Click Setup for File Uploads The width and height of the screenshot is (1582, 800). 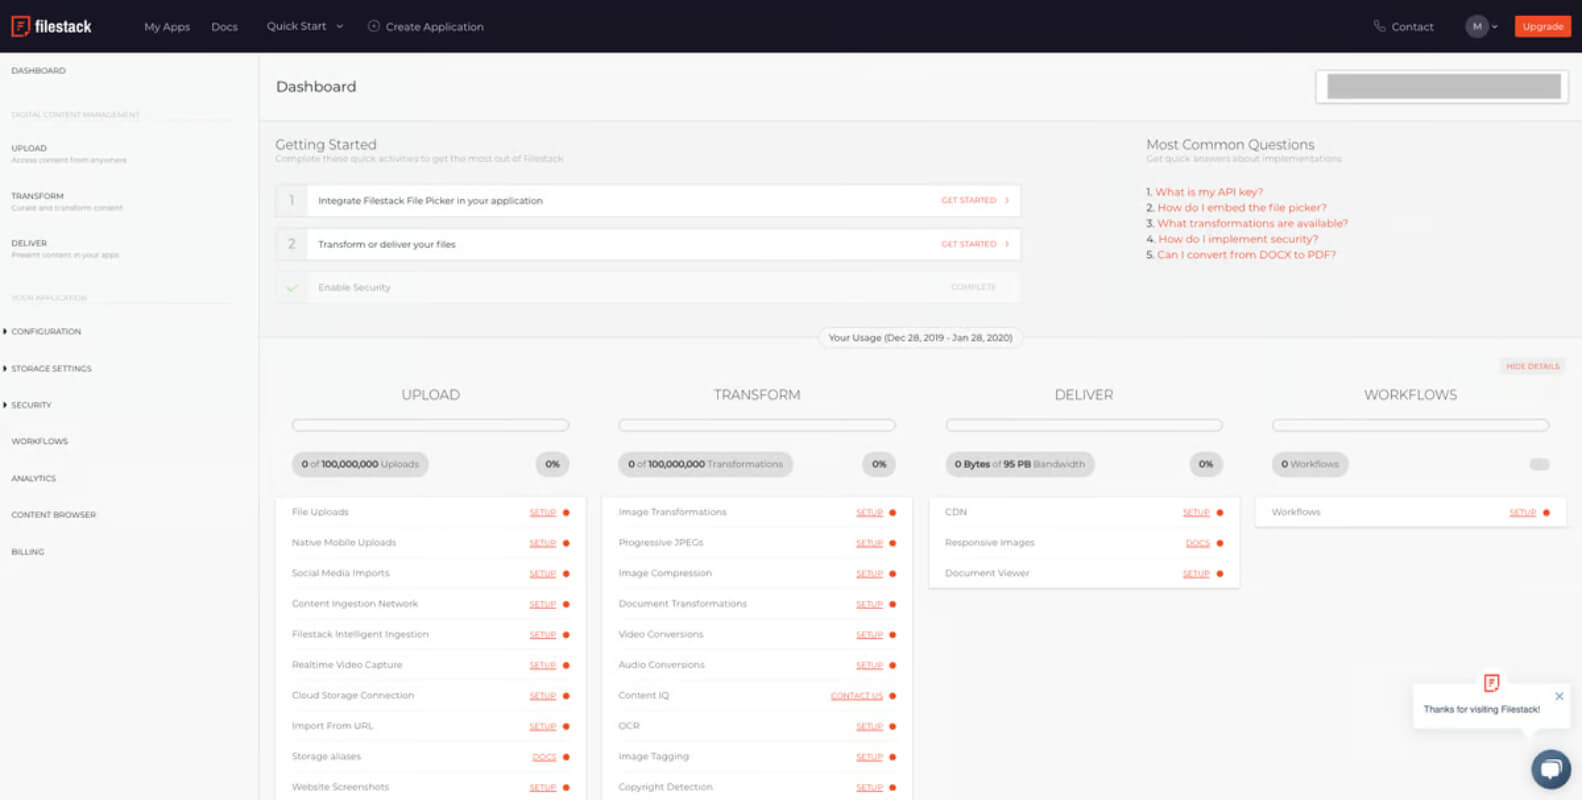click(x=542, y=513)
